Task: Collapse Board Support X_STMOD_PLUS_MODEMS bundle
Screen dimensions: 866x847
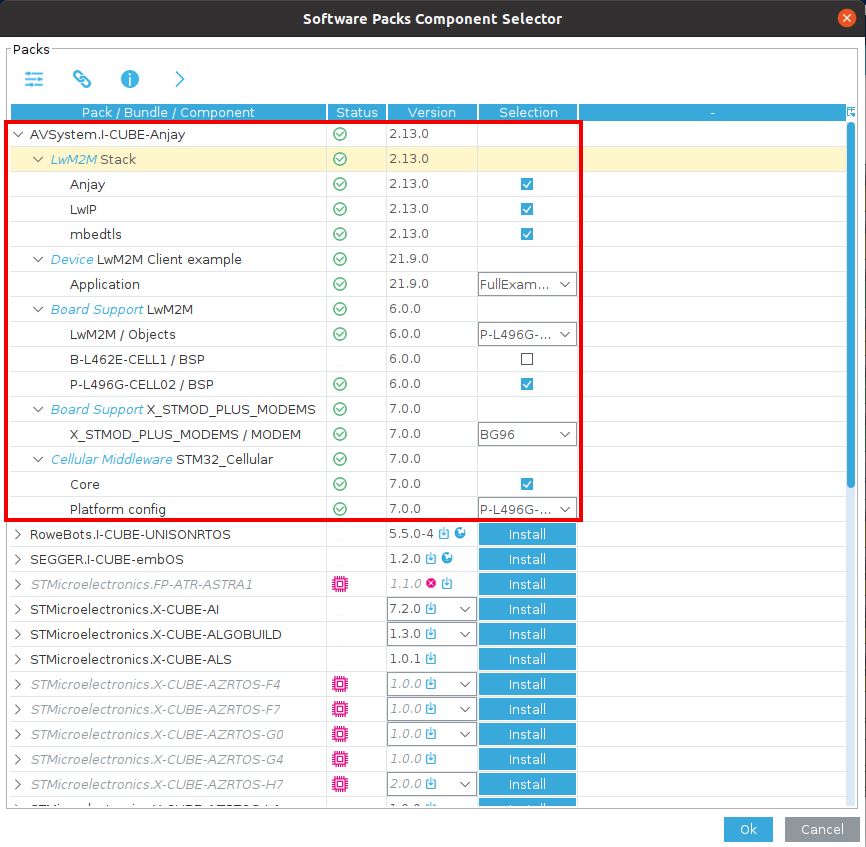Action: pyautogui.click(x=38, y=409)
